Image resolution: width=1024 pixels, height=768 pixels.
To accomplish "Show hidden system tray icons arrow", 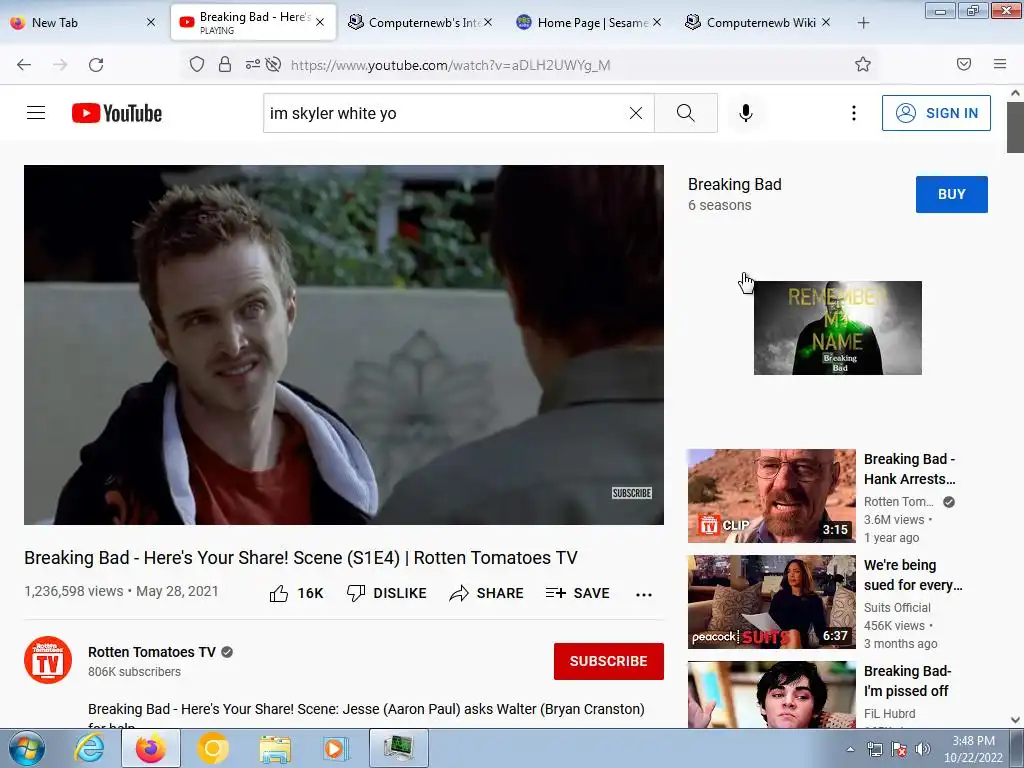I will point(850,749).
